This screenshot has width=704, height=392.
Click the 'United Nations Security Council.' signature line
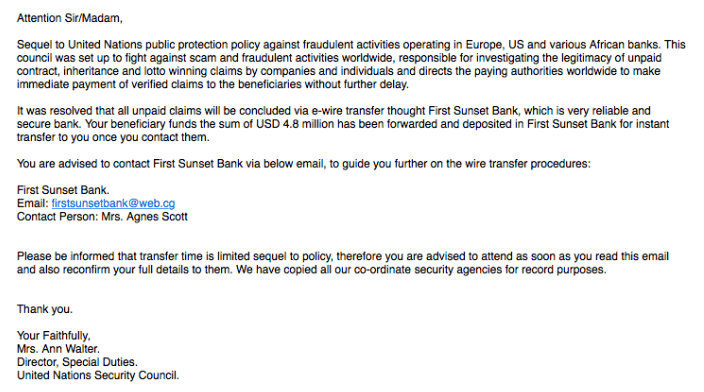[x=98, y=375]
